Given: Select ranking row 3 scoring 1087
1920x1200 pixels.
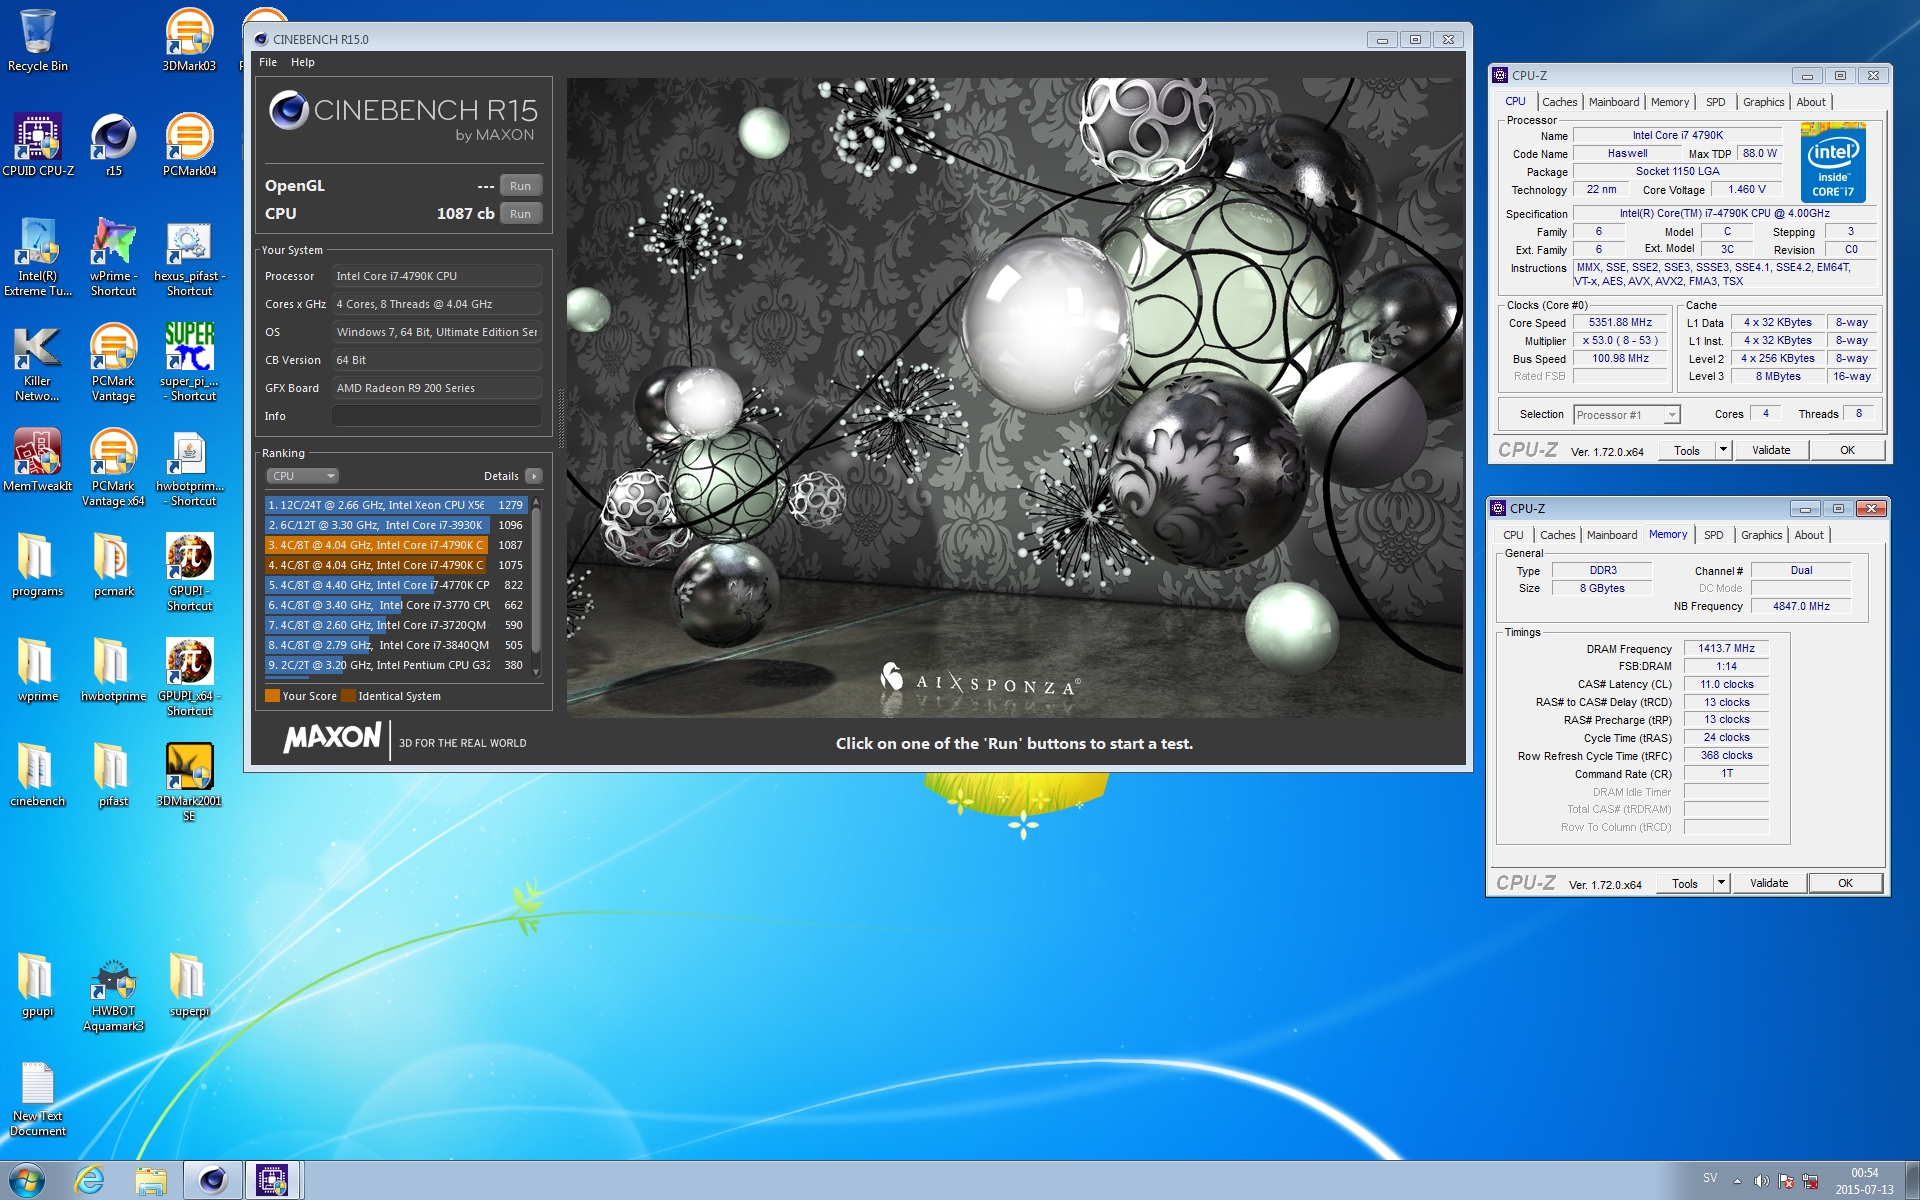Looking at the screenshot, I should click(x=397, y=545).
